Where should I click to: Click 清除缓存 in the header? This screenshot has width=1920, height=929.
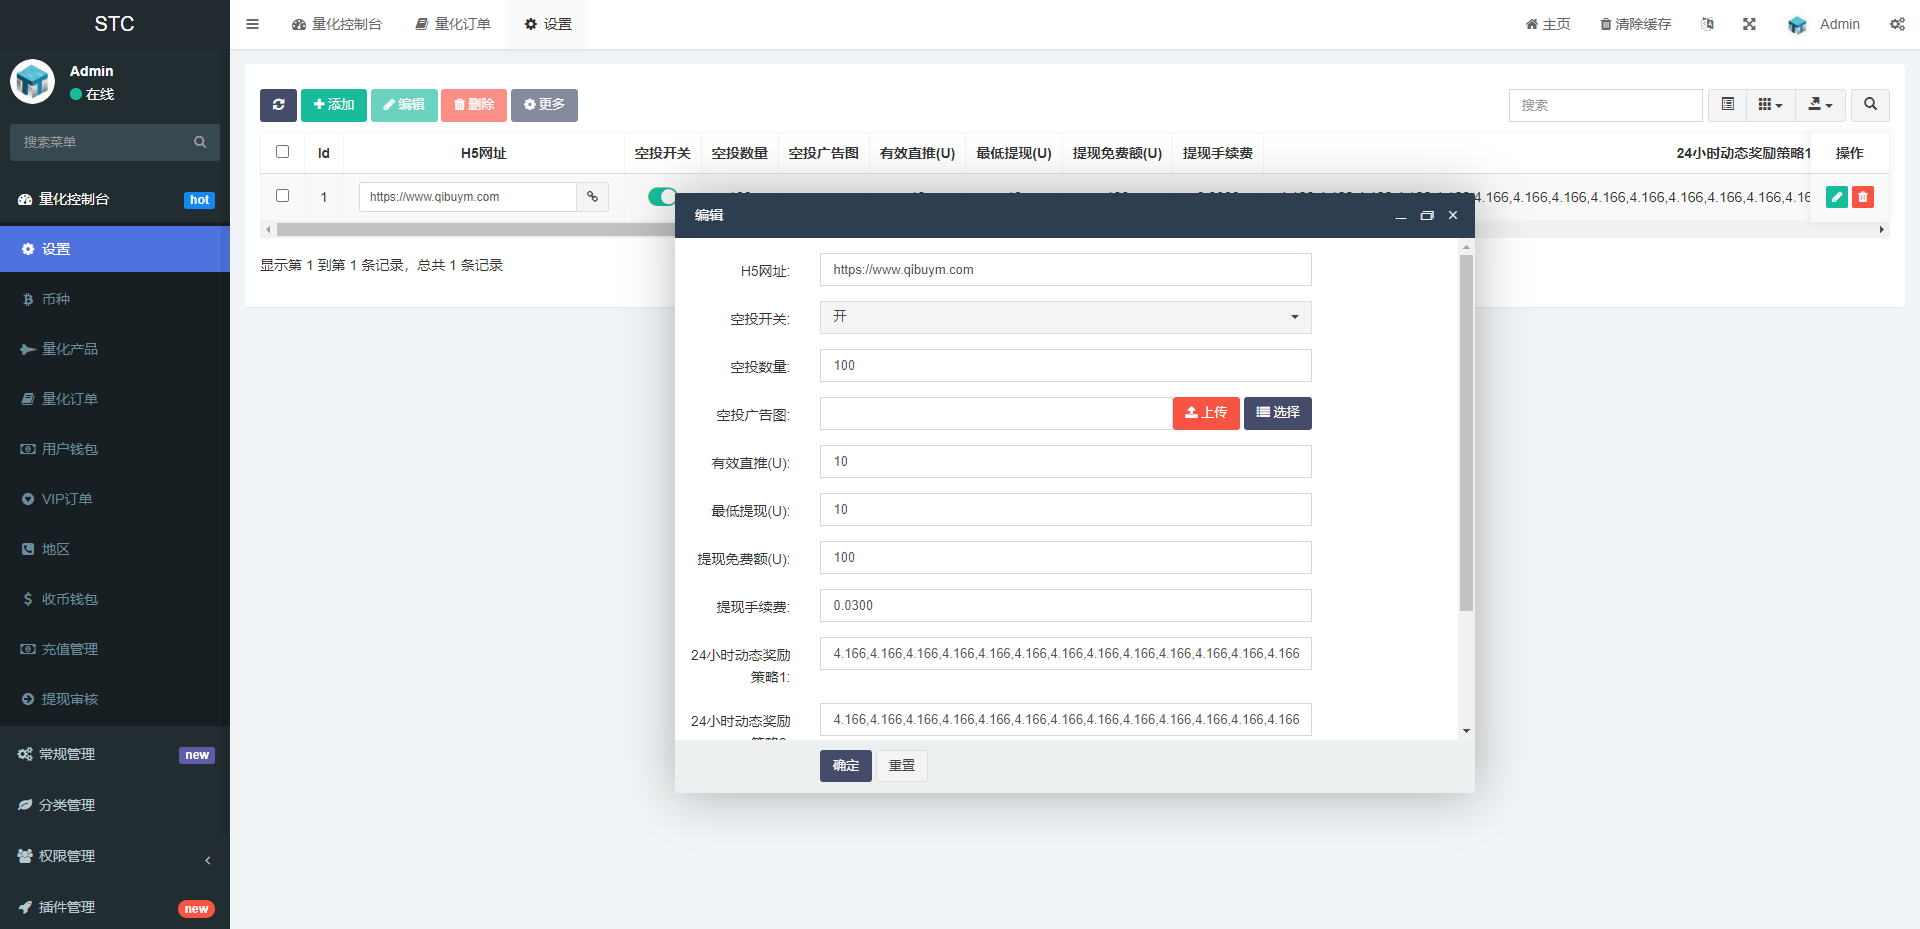(1636, 24)
